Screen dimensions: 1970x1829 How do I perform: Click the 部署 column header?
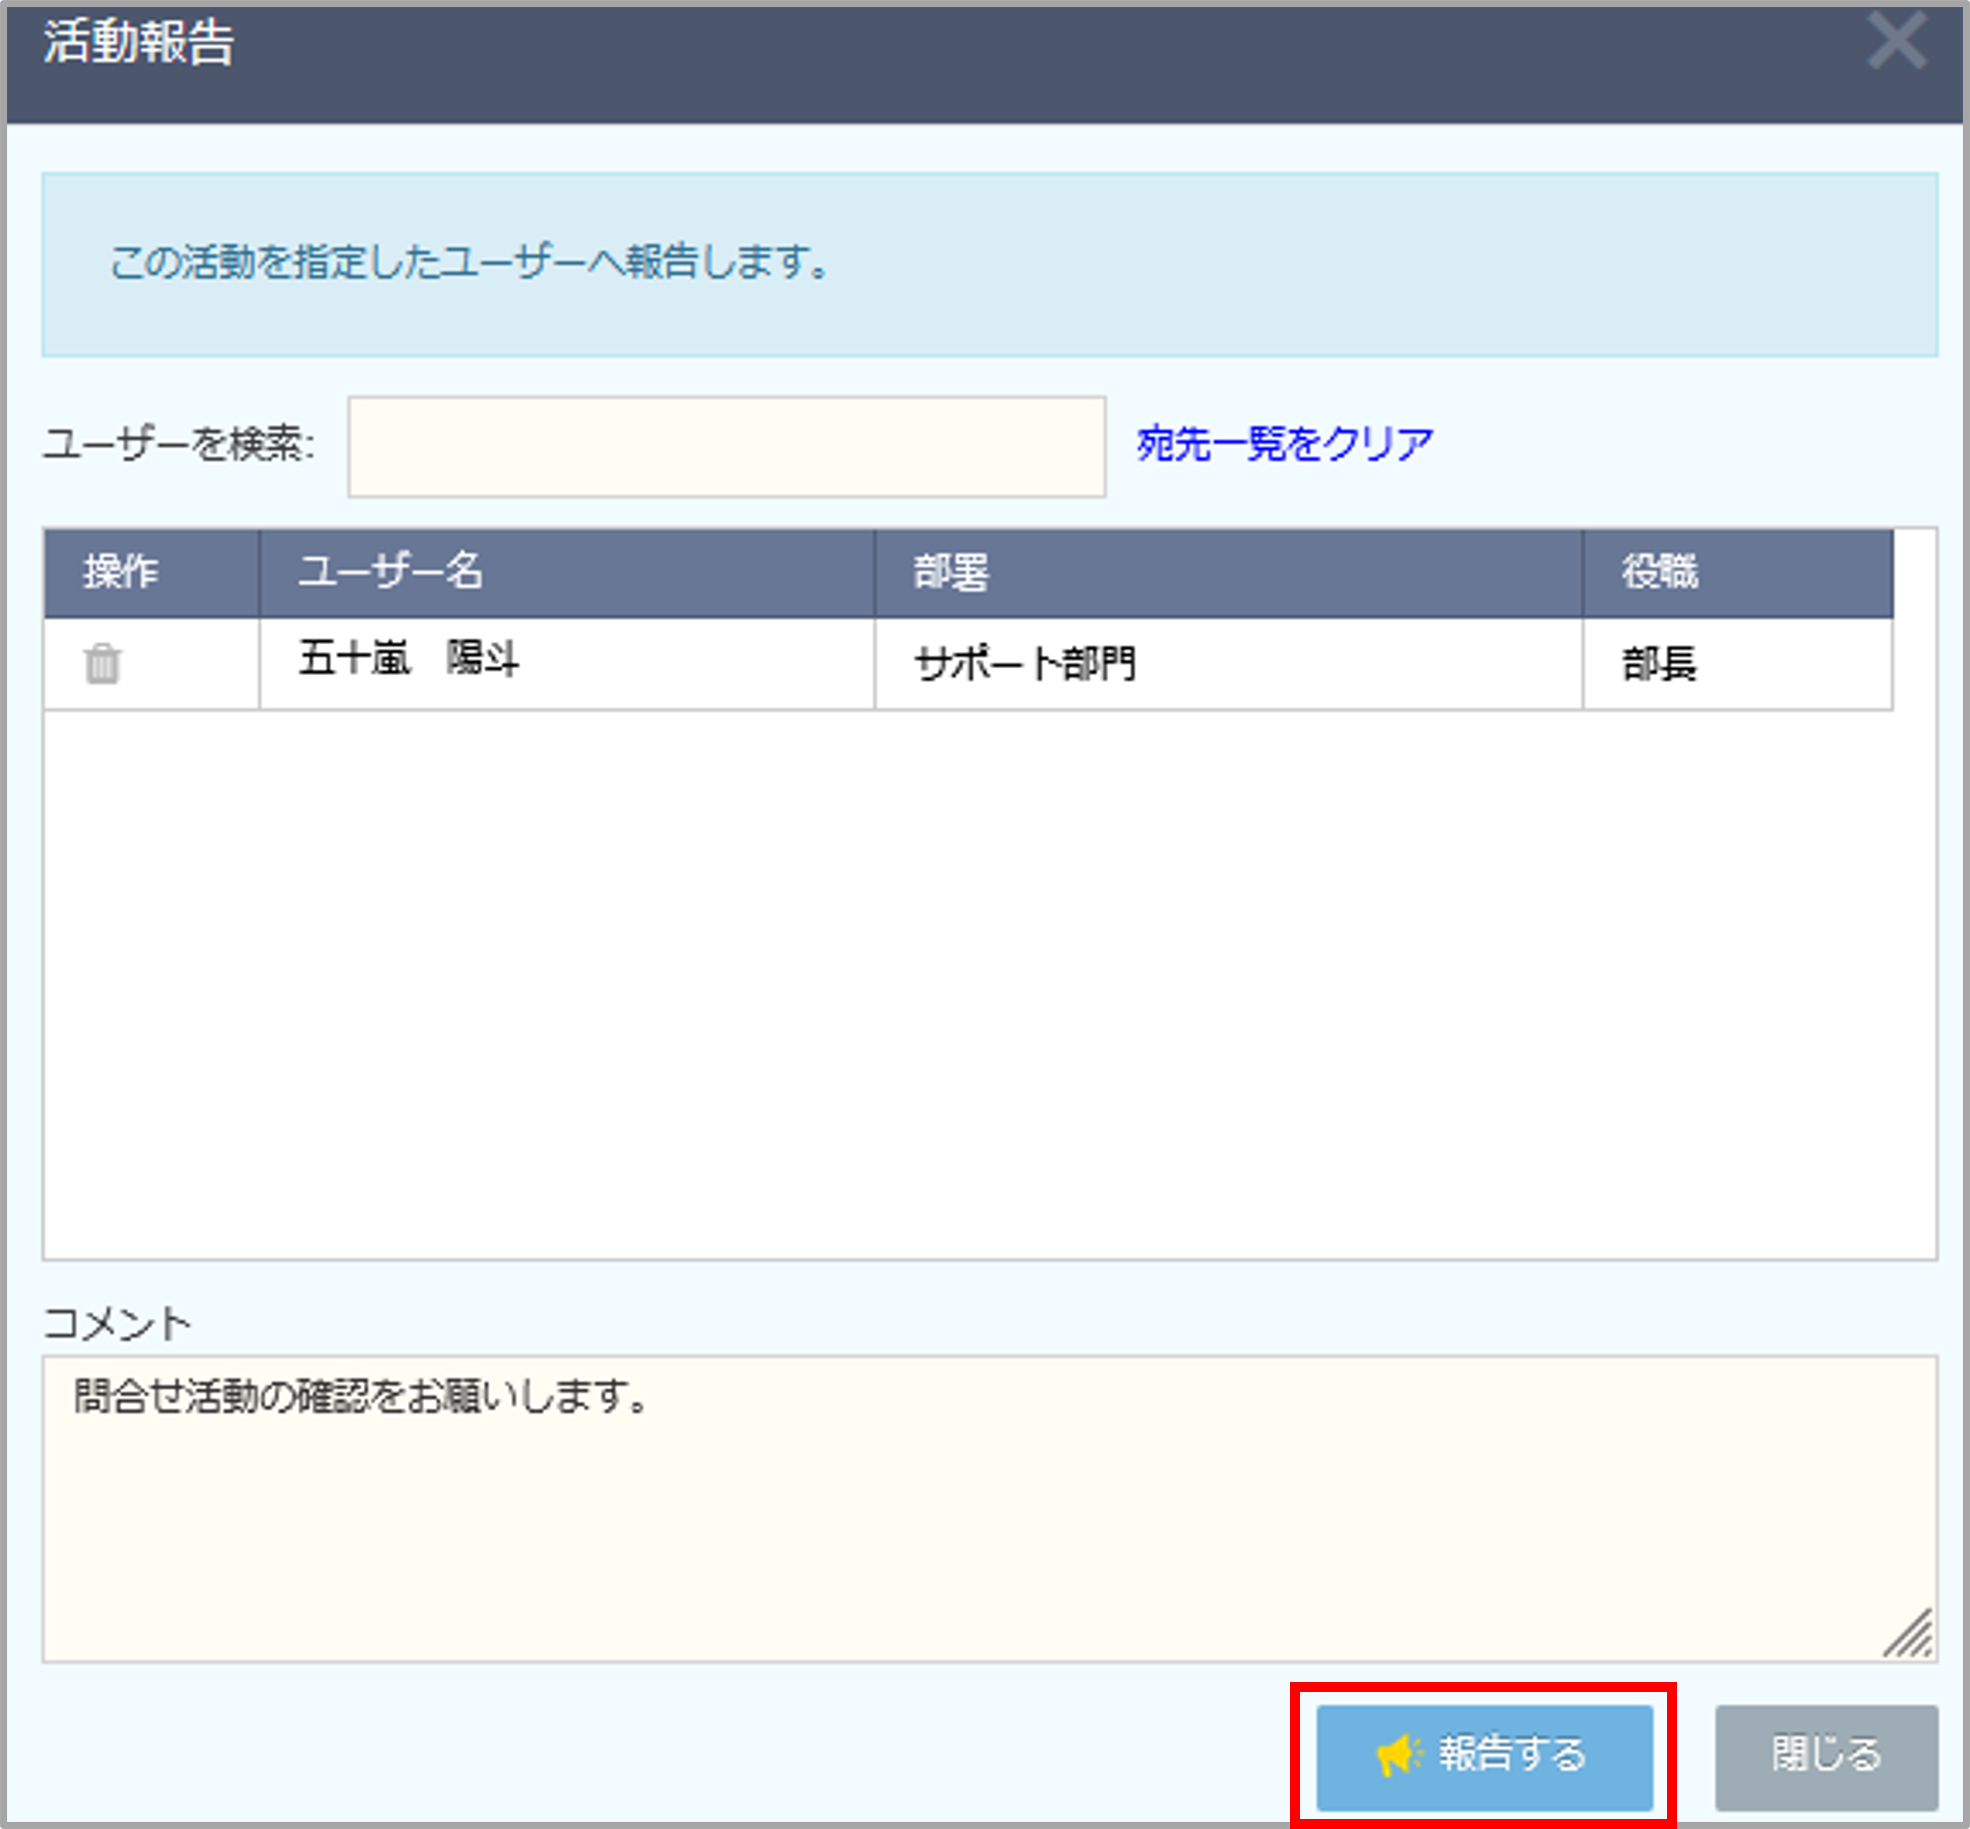(x=951, y=573)
